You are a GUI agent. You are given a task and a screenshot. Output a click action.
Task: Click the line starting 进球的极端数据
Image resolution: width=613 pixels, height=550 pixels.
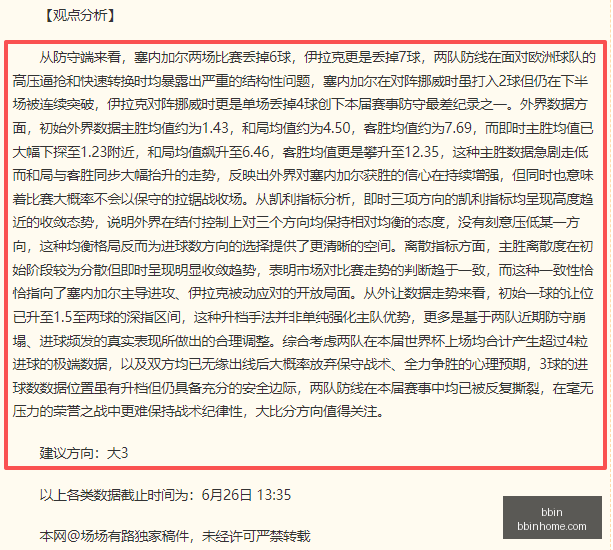click(300, 364)
